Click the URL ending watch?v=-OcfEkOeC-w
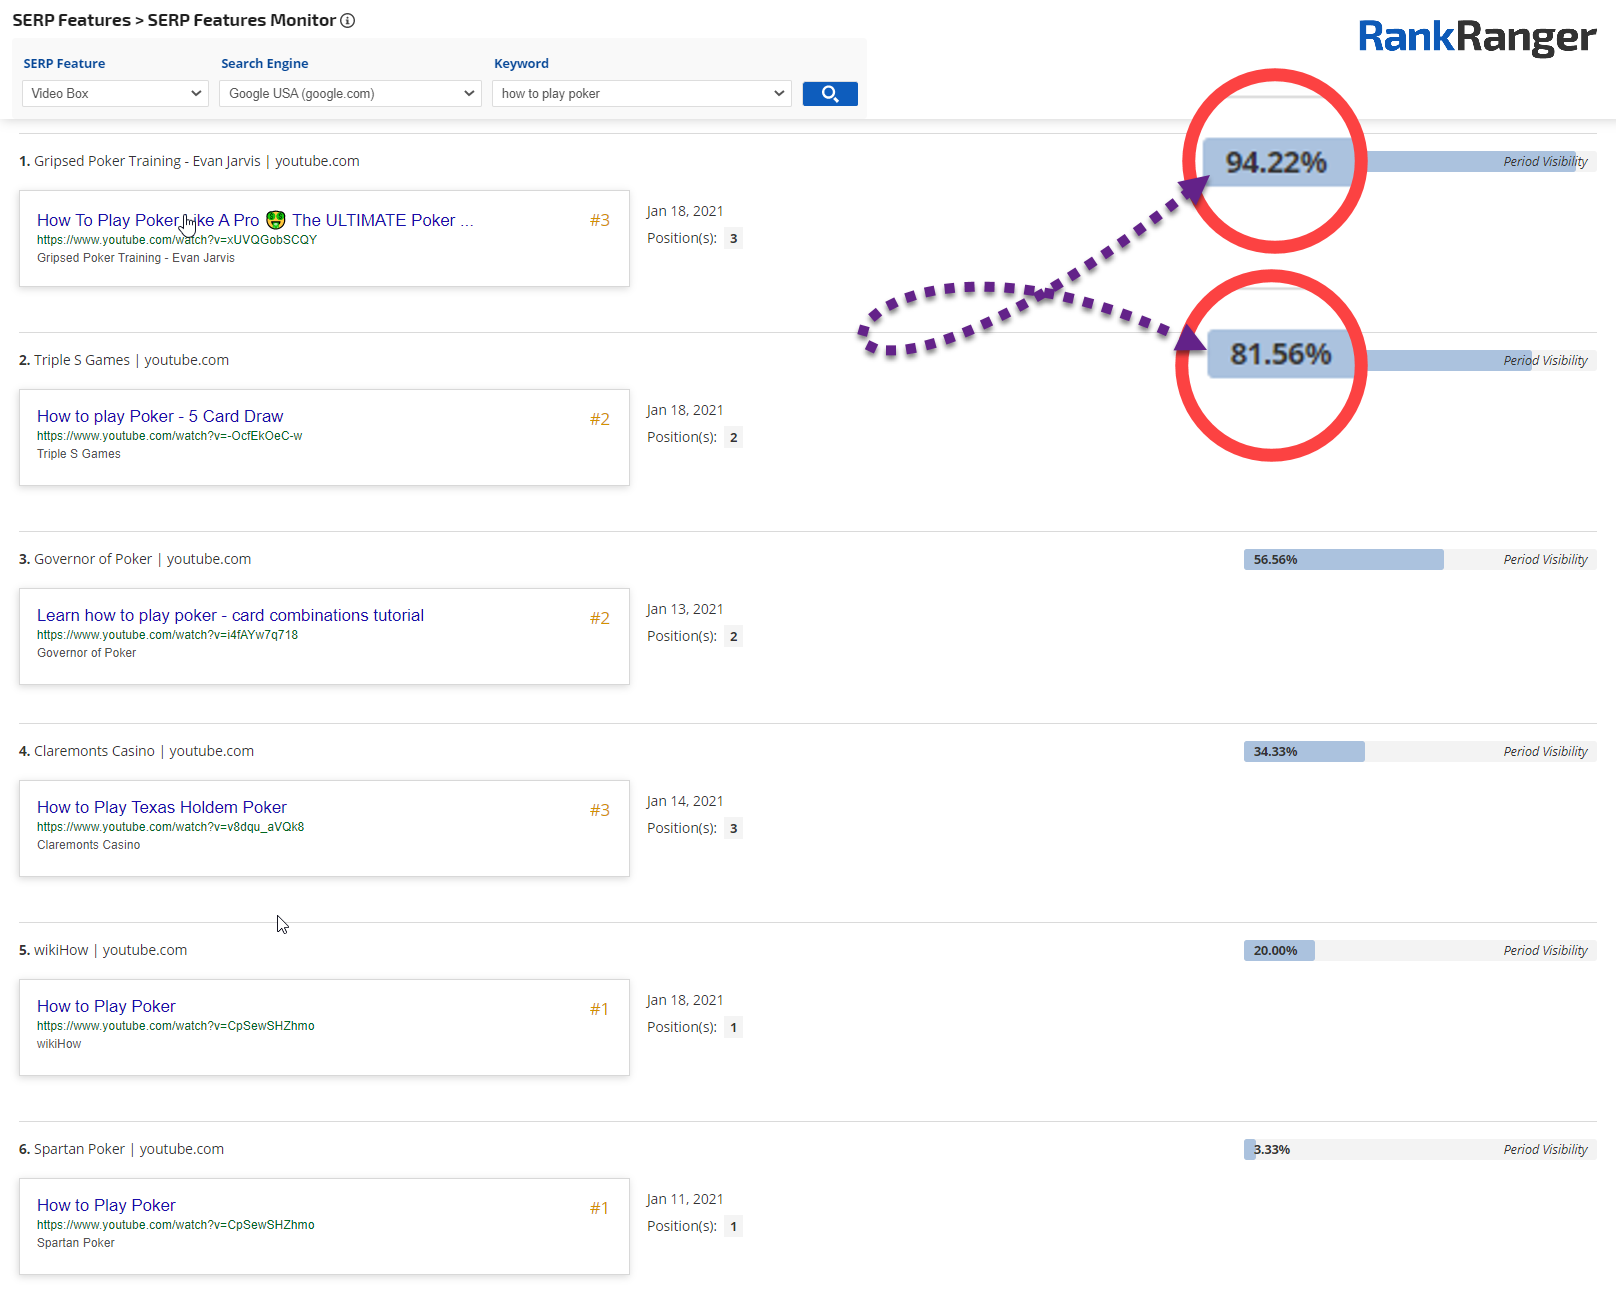The height and width of the screenshot is (1309, 1616). click(x=169, y=436)
